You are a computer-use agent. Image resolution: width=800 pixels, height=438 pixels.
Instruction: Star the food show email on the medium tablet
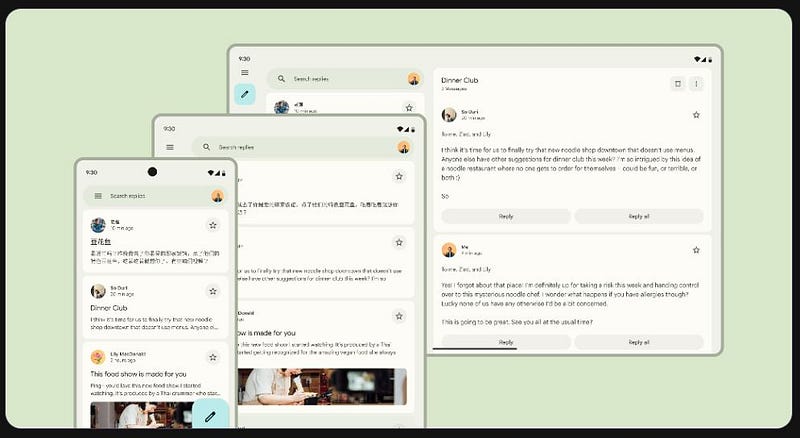click(399, 316)
